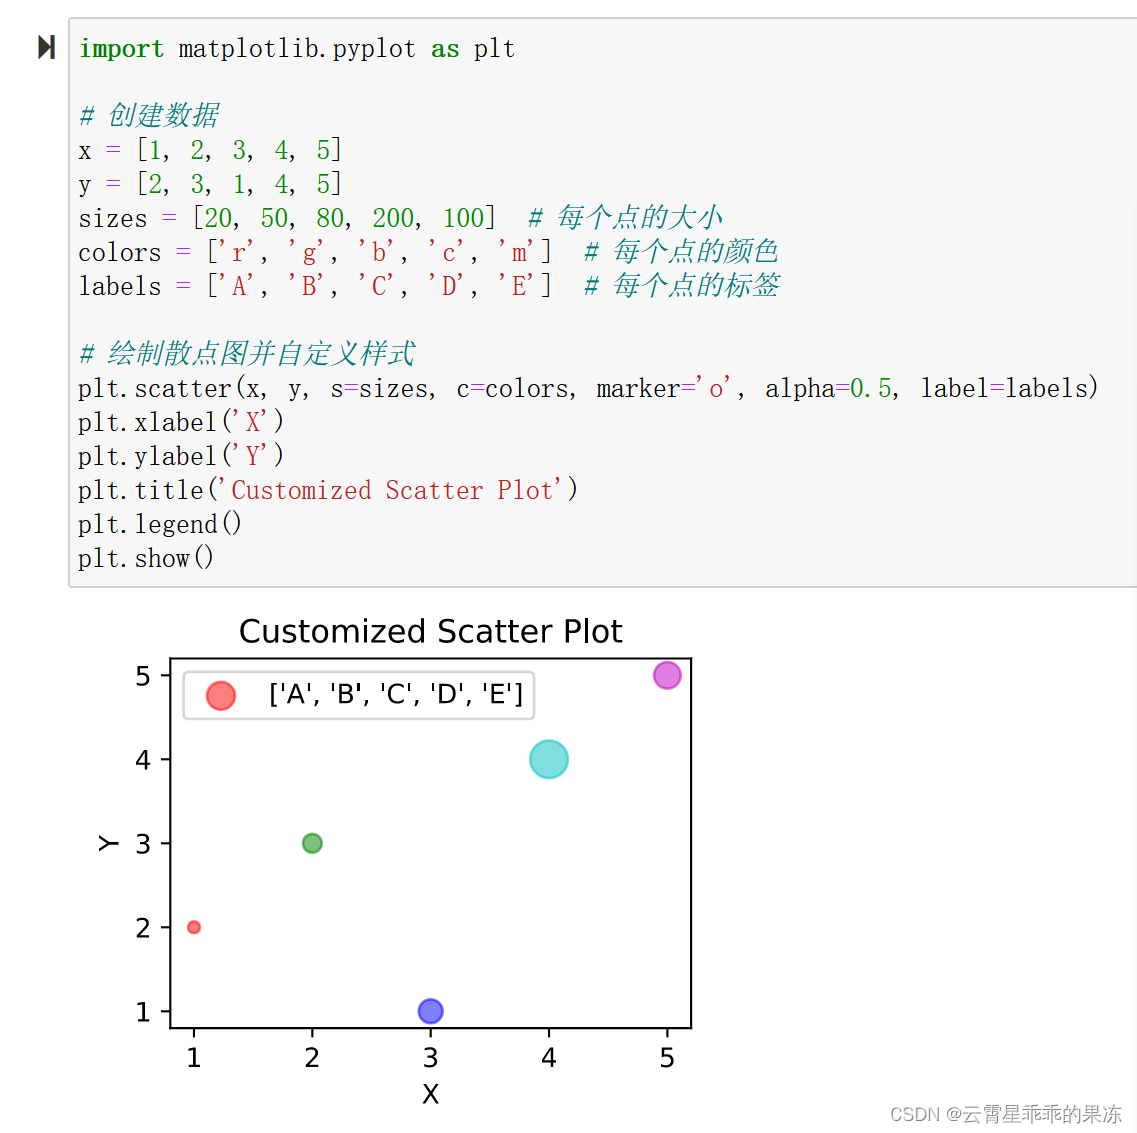
Task: Click the plt.scatter code line
Action: tap(587, 388)
